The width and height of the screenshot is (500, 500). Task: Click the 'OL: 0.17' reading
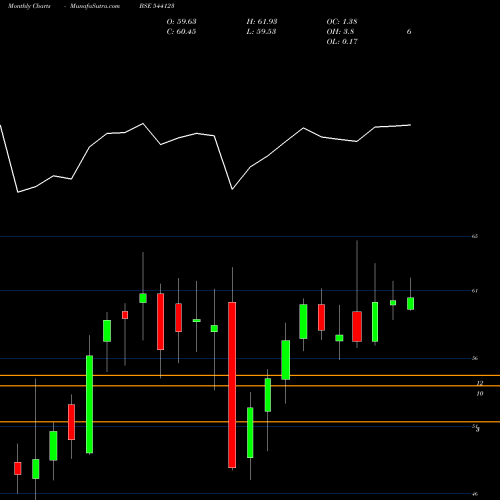click(342, 42)
